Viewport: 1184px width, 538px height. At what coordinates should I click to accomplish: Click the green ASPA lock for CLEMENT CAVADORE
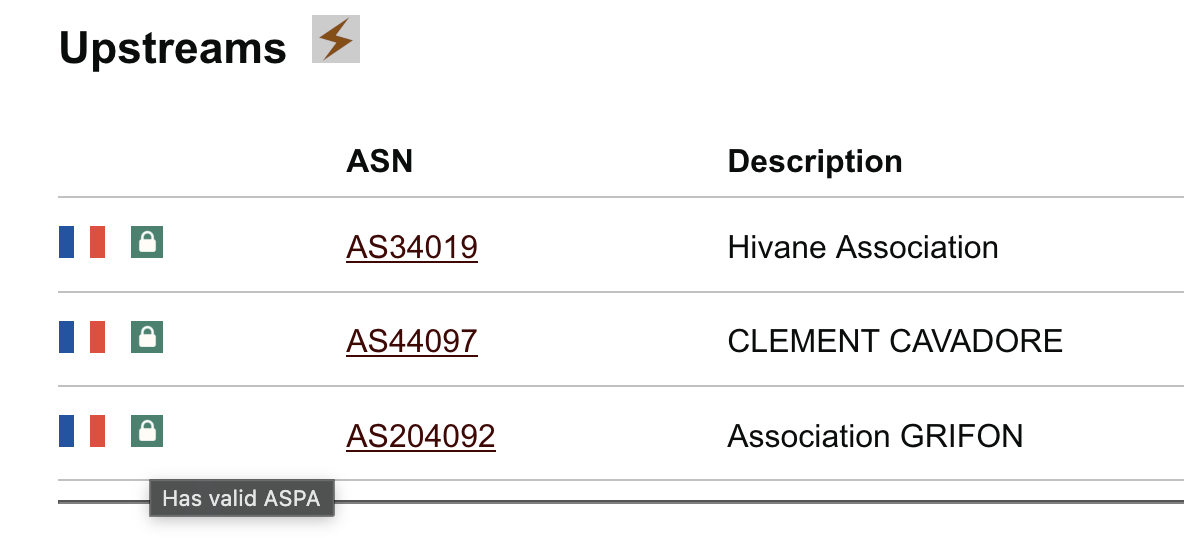click(x=147, y=337)
